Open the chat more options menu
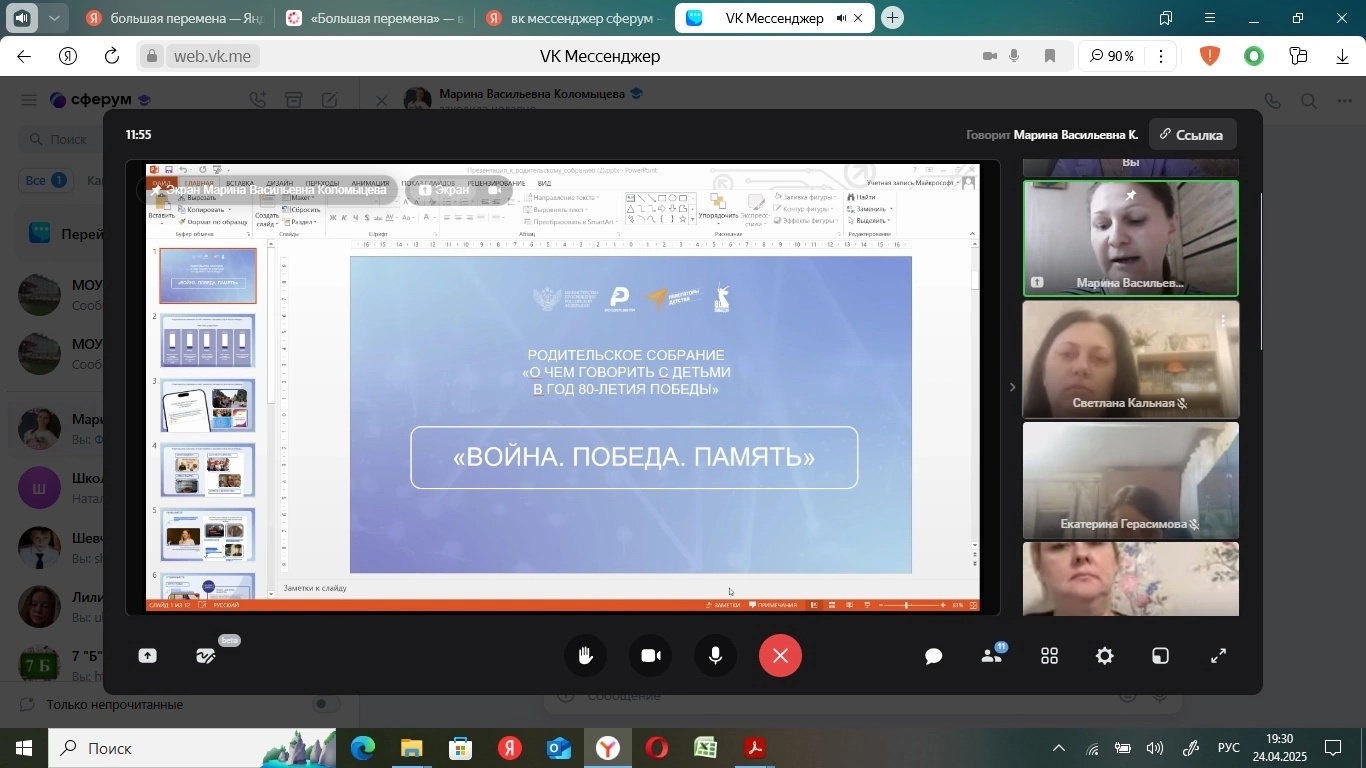The height and width of the screenshot is (768, 1366). [x=1346, y=100]
